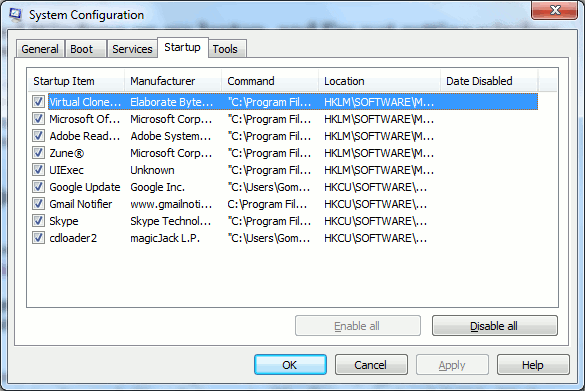Toggle the Google Update checkbox
585x391 pixels.
pos(38,187)
